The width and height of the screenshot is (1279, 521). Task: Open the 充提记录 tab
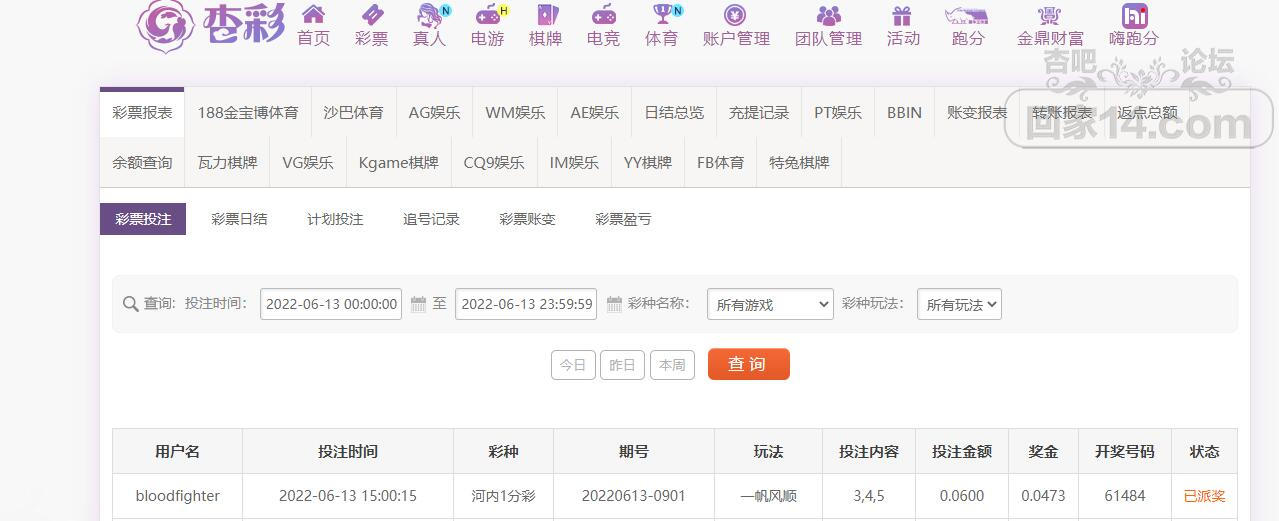pos(759,113)
